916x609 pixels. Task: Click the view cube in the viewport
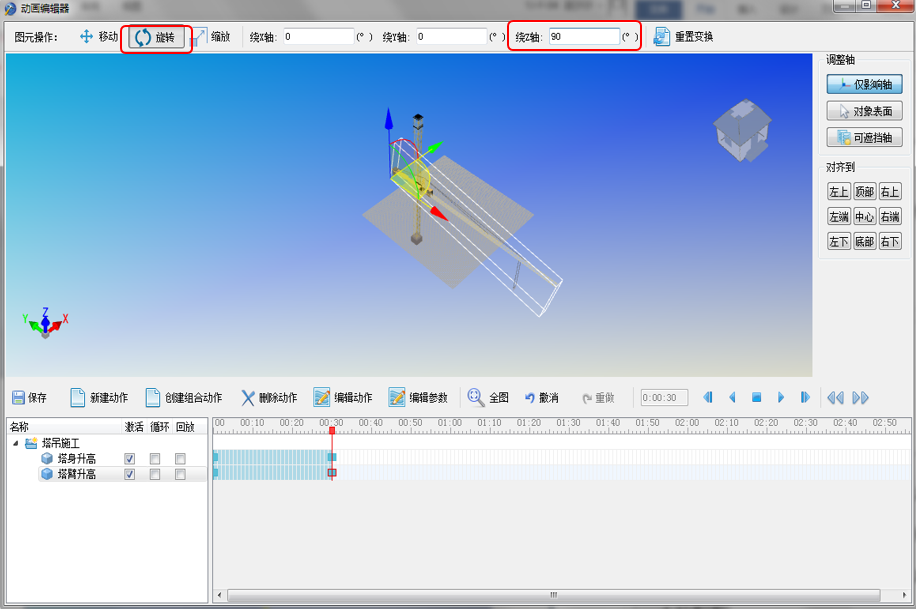[x=742, y=130]
